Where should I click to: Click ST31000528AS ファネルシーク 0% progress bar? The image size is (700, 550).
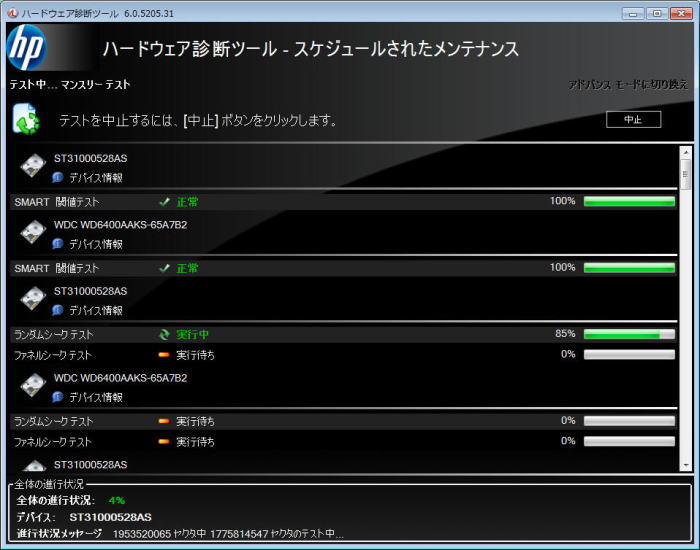[629, 354]
